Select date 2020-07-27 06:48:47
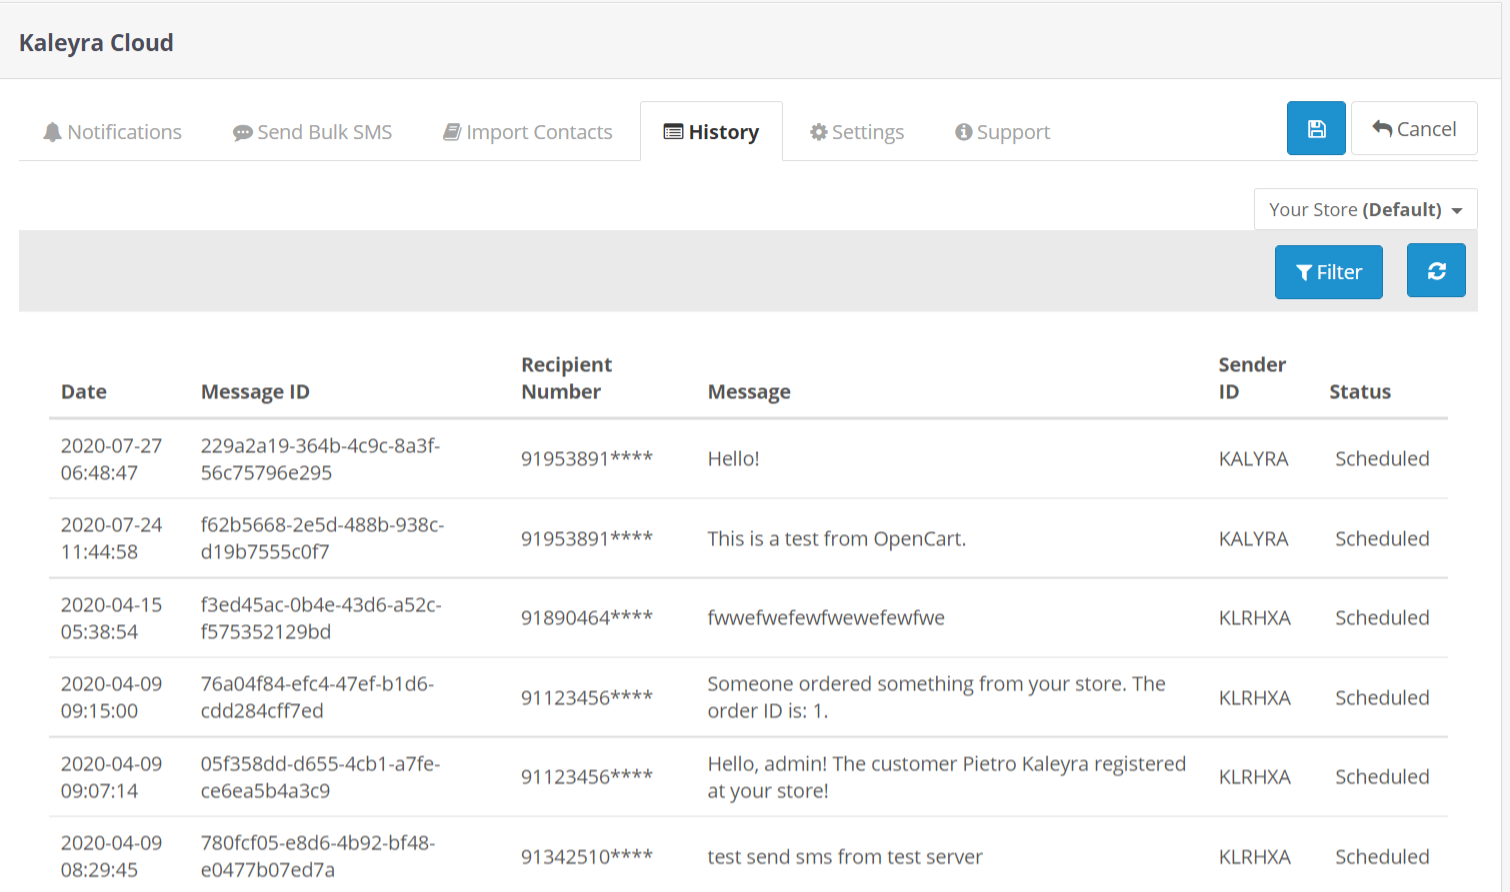Screen dimensions: 1510x892 (x=111, y=459)
